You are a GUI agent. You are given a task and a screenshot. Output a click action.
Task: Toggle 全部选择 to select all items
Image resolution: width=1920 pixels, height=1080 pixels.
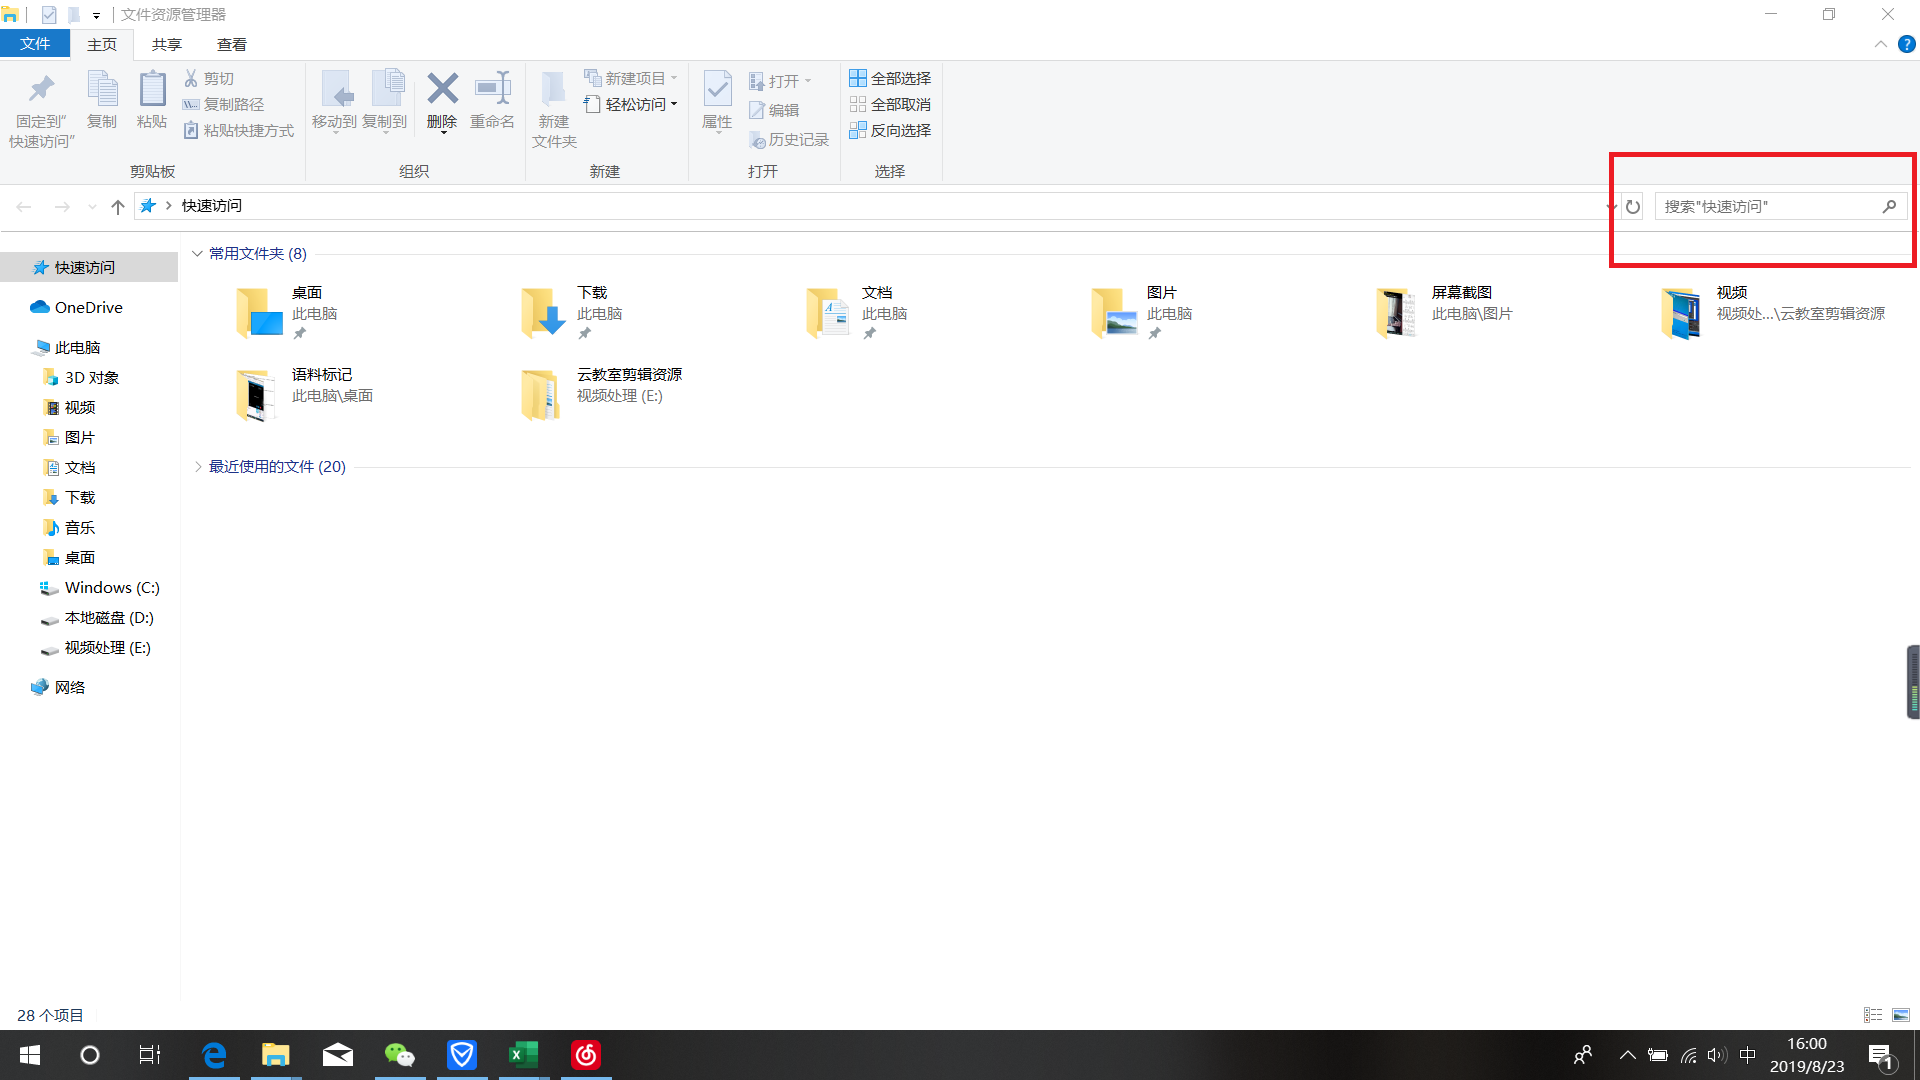889,77
